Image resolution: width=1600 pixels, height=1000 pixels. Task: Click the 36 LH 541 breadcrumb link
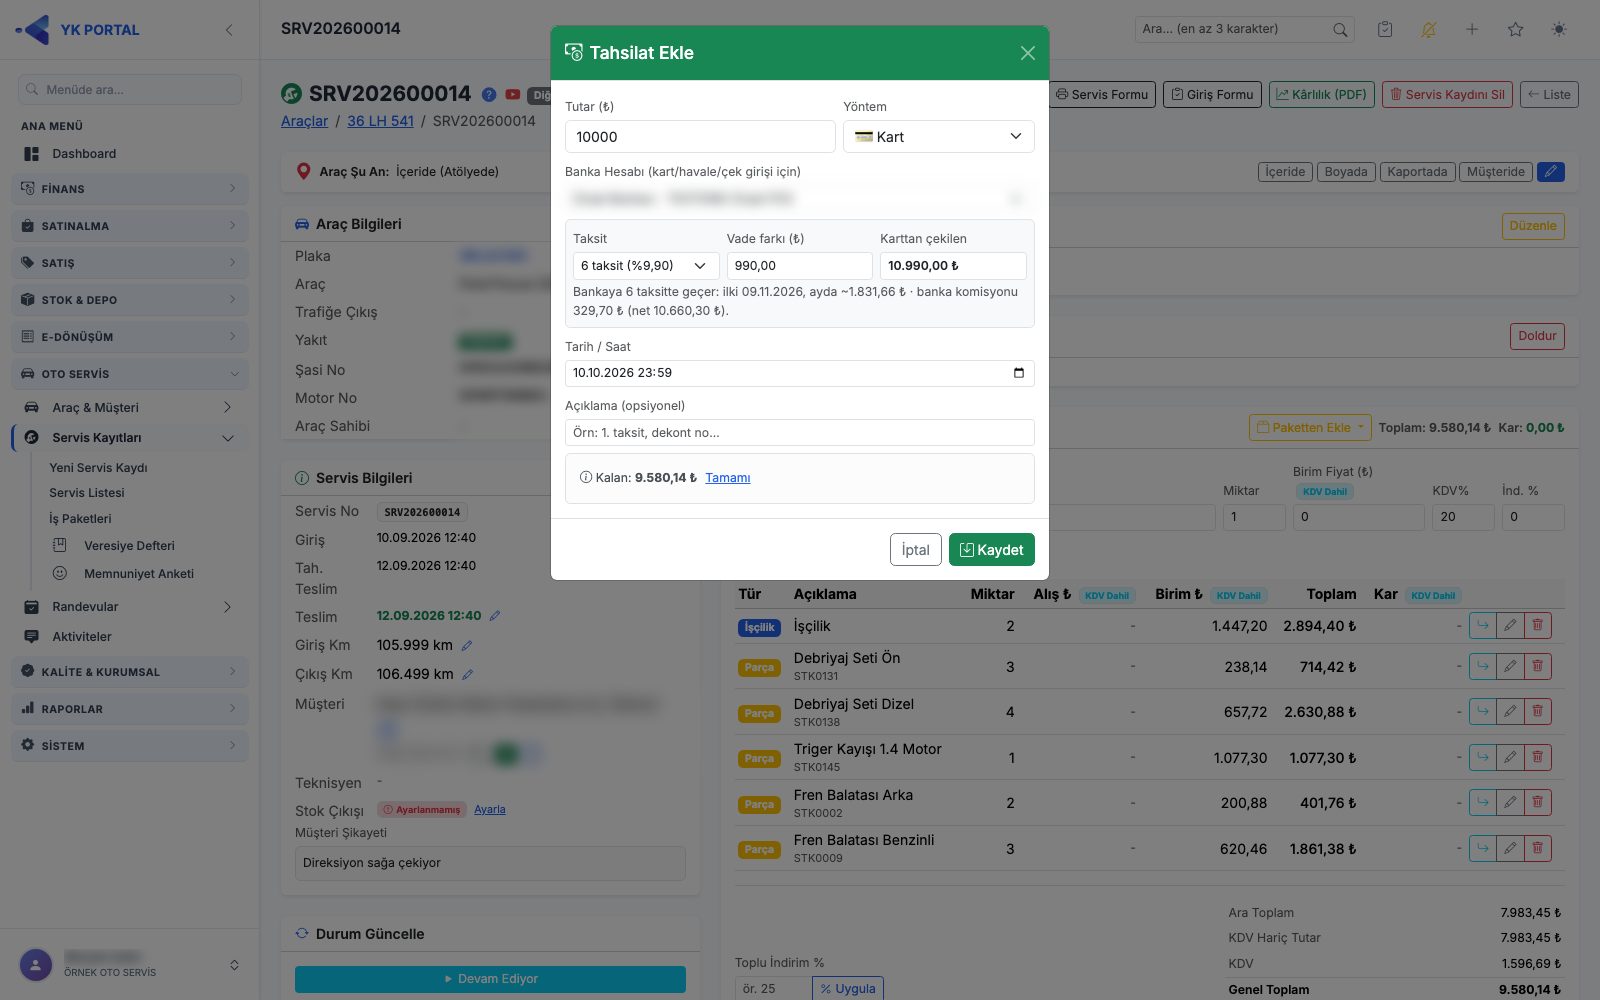pyautogui.click(x=380, y=121)
